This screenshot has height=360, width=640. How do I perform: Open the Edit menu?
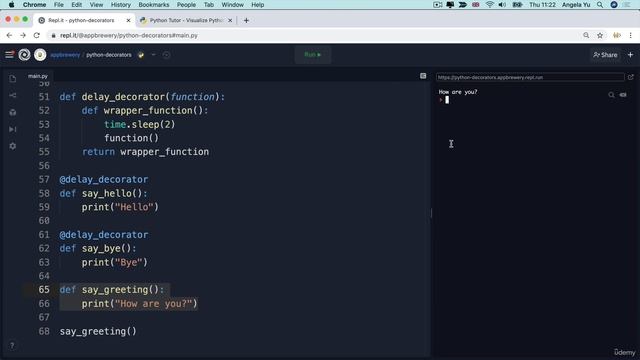point(76,5)
